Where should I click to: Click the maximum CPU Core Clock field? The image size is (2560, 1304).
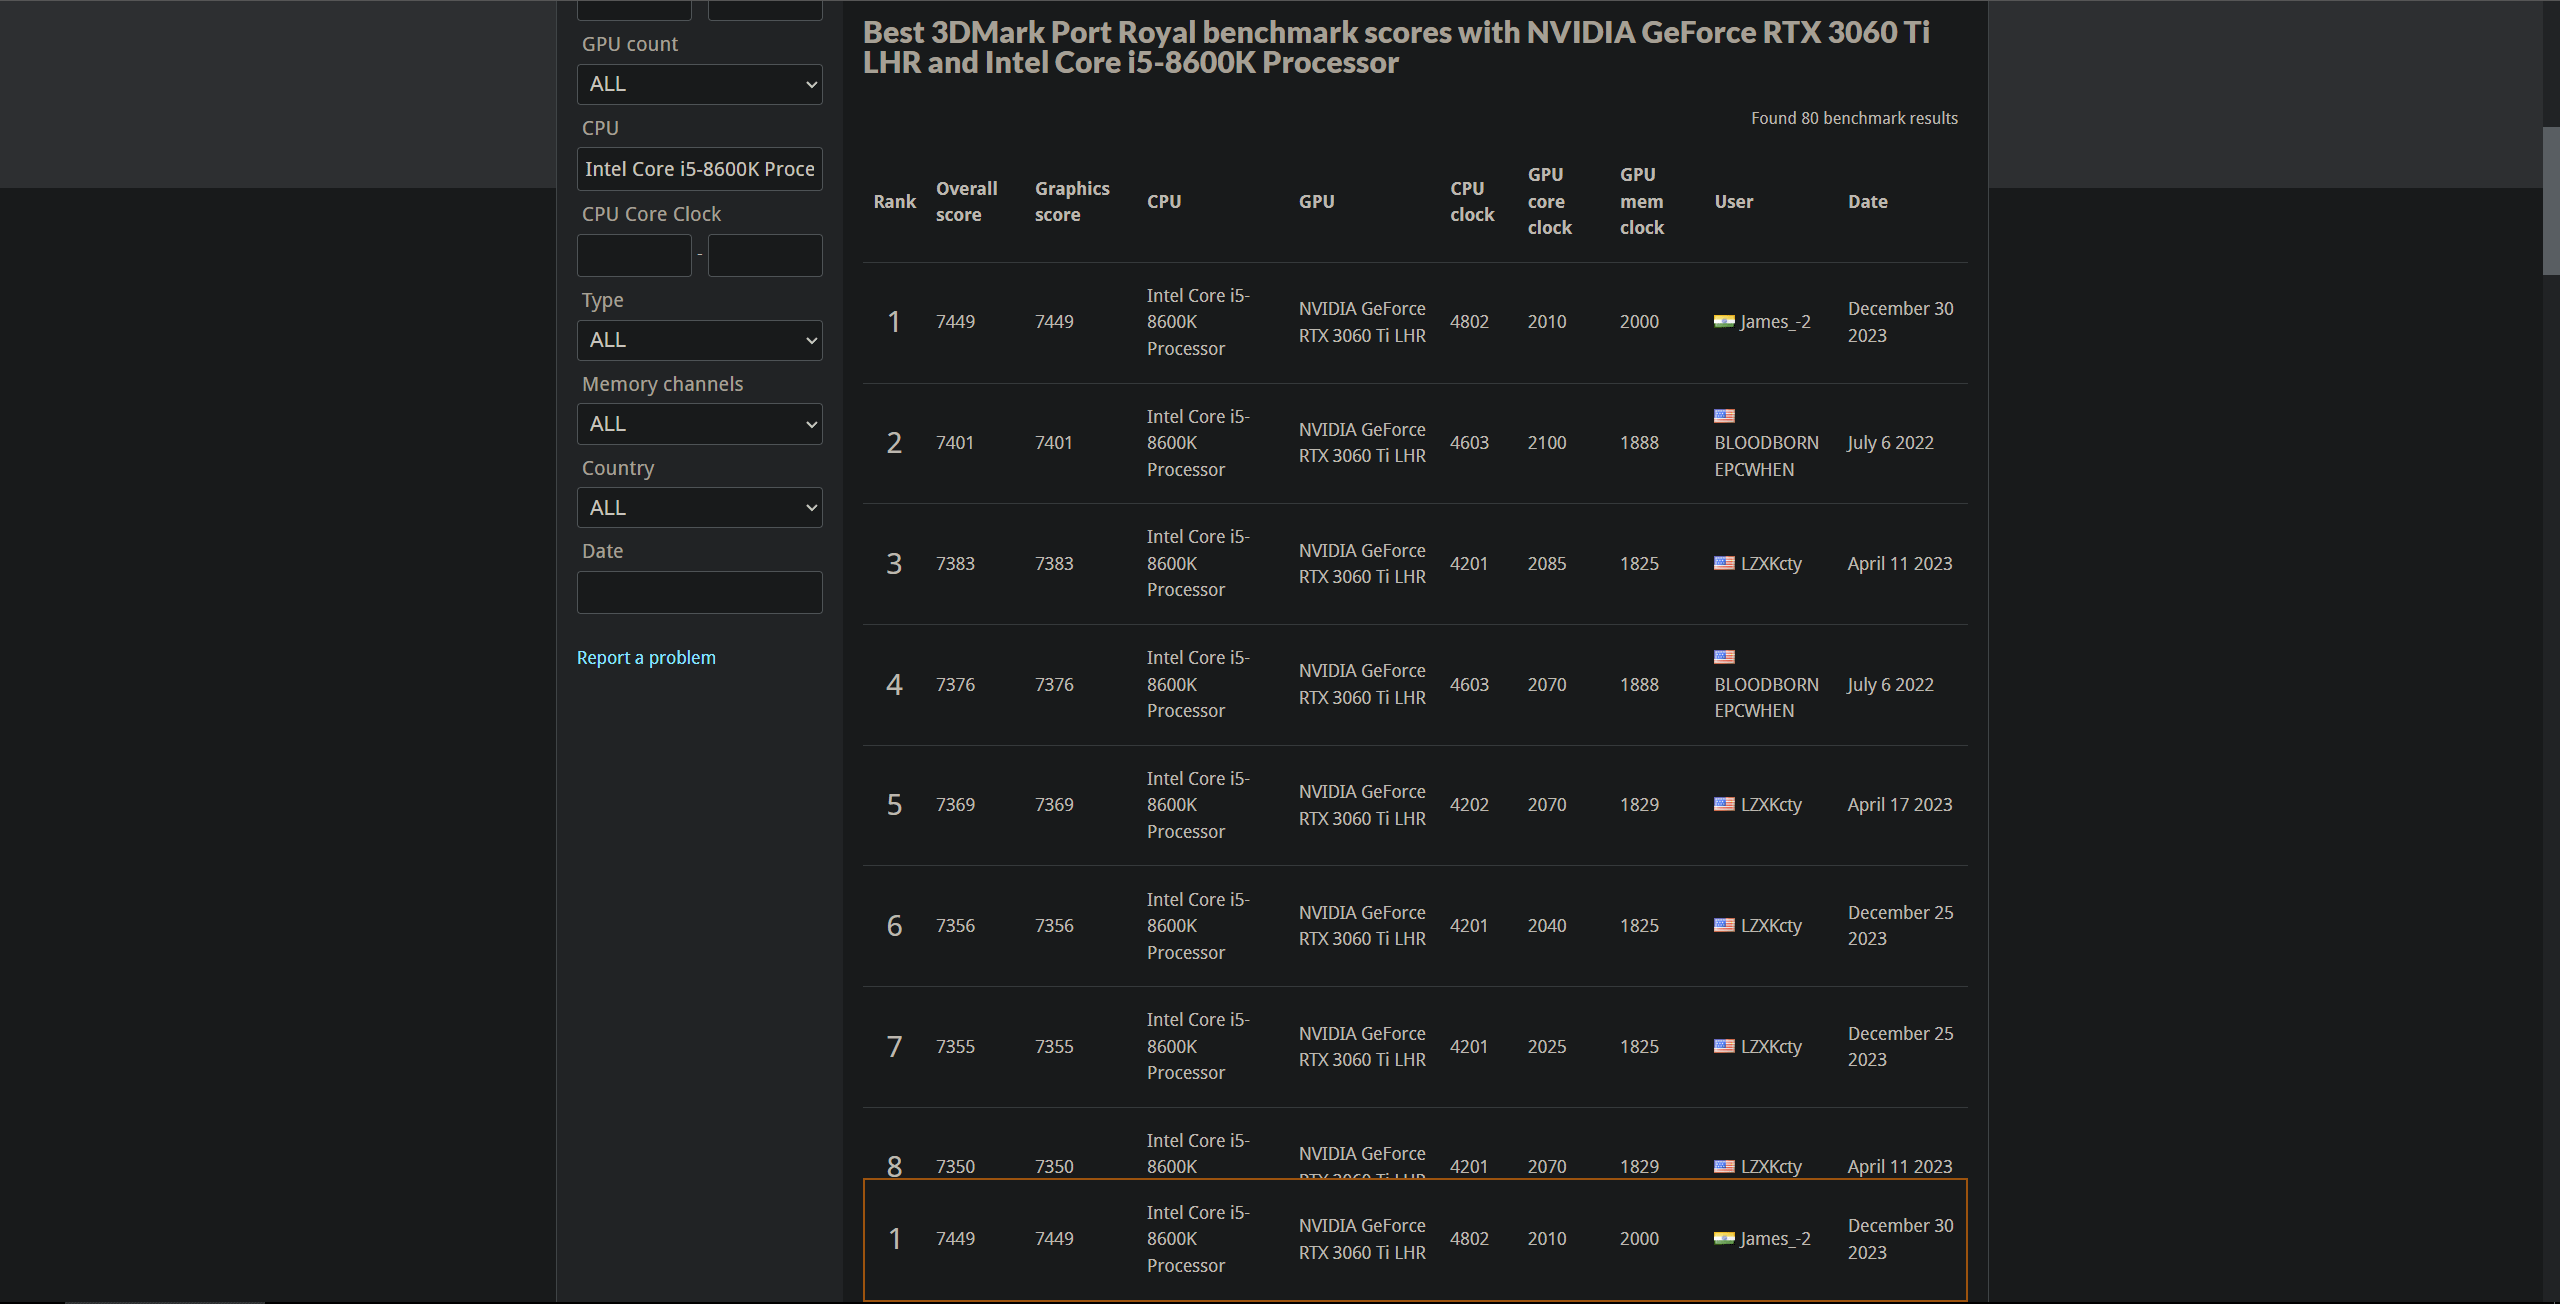765,255
